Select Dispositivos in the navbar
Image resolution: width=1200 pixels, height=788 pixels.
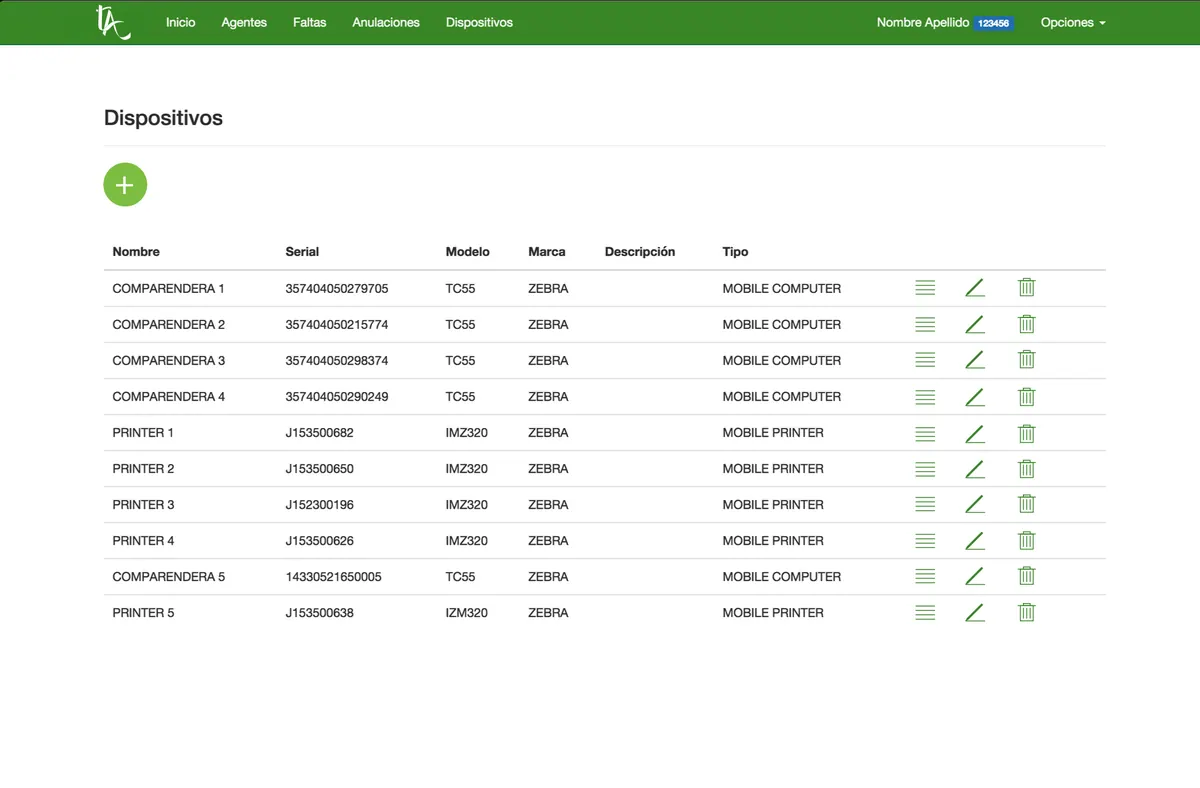coord(479,22)
